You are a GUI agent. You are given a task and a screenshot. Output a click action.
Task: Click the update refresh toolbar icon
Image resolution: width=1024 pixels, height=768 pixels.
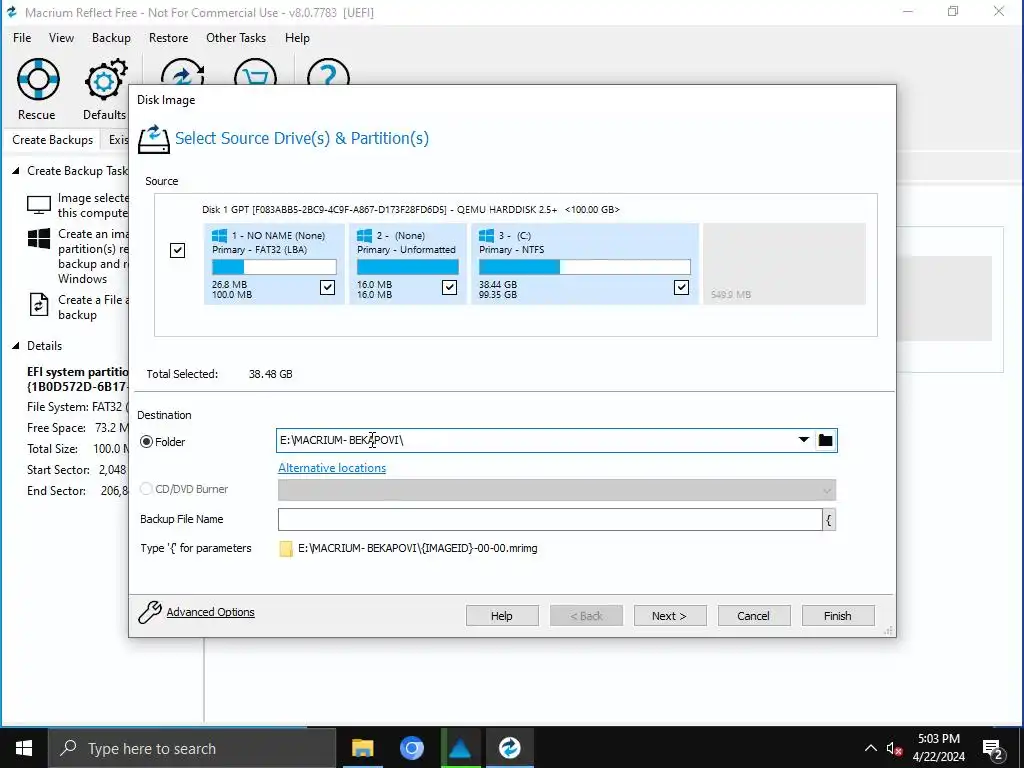[182, 72]
